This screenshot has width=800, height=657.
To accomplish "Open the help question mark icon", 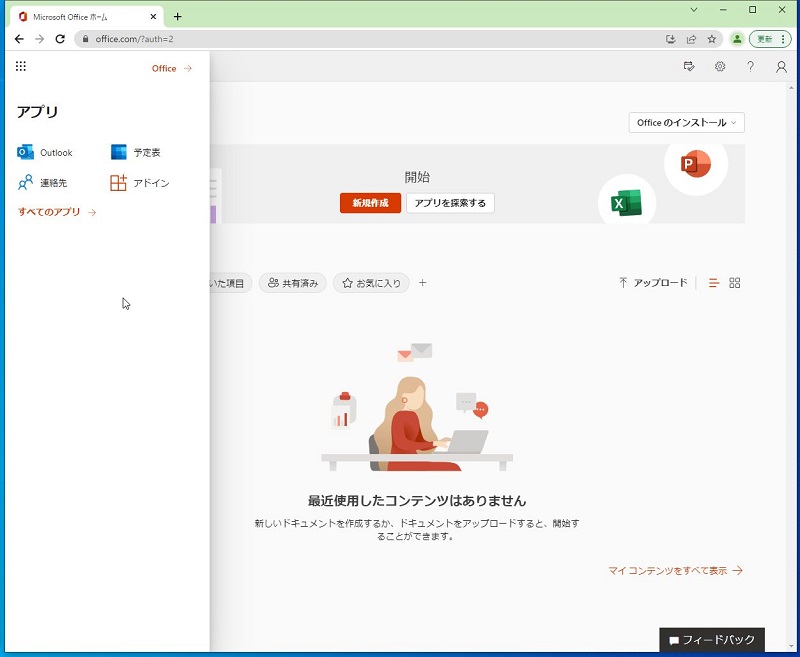I will click(751, 66).
